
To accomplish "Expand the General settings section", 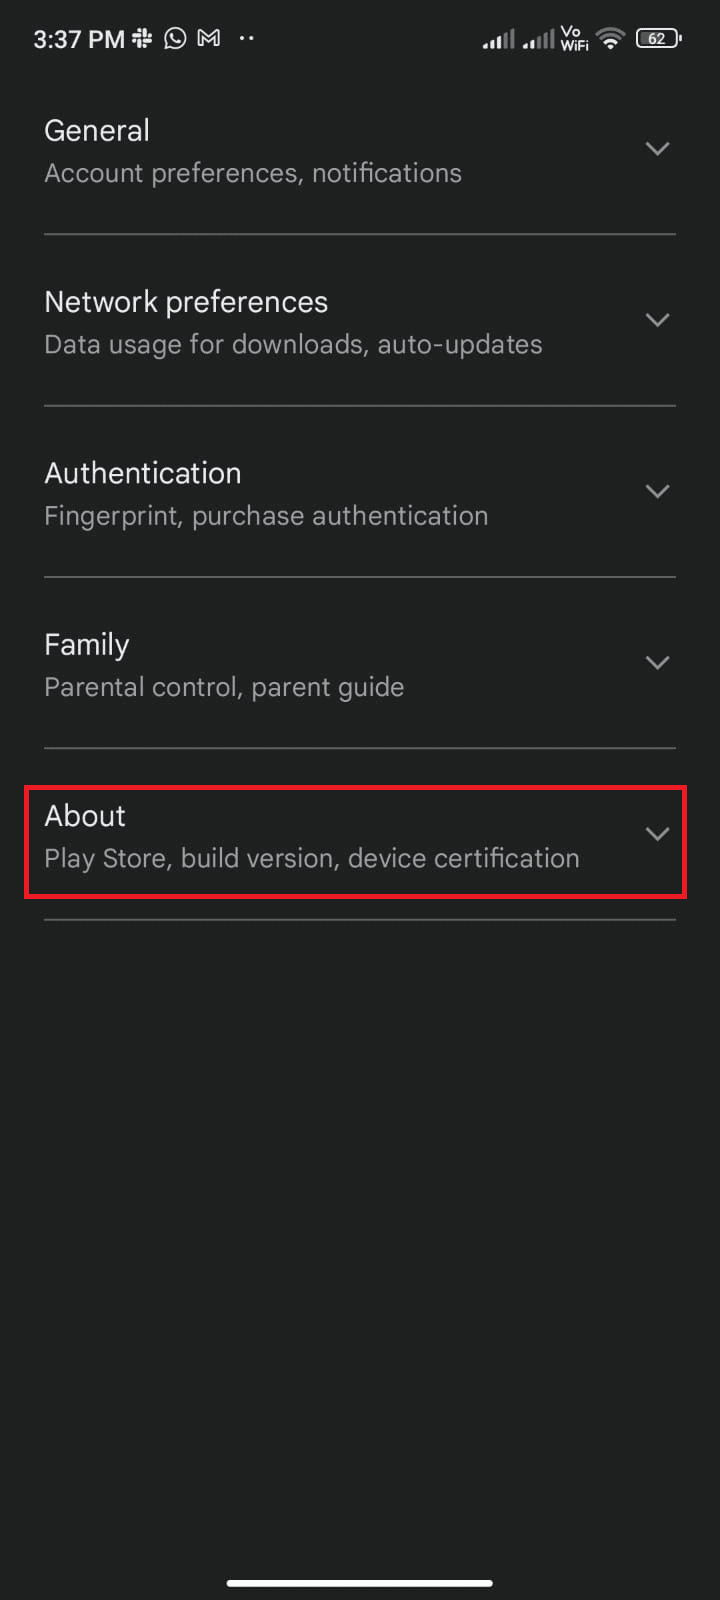I will tap(657, 148).
